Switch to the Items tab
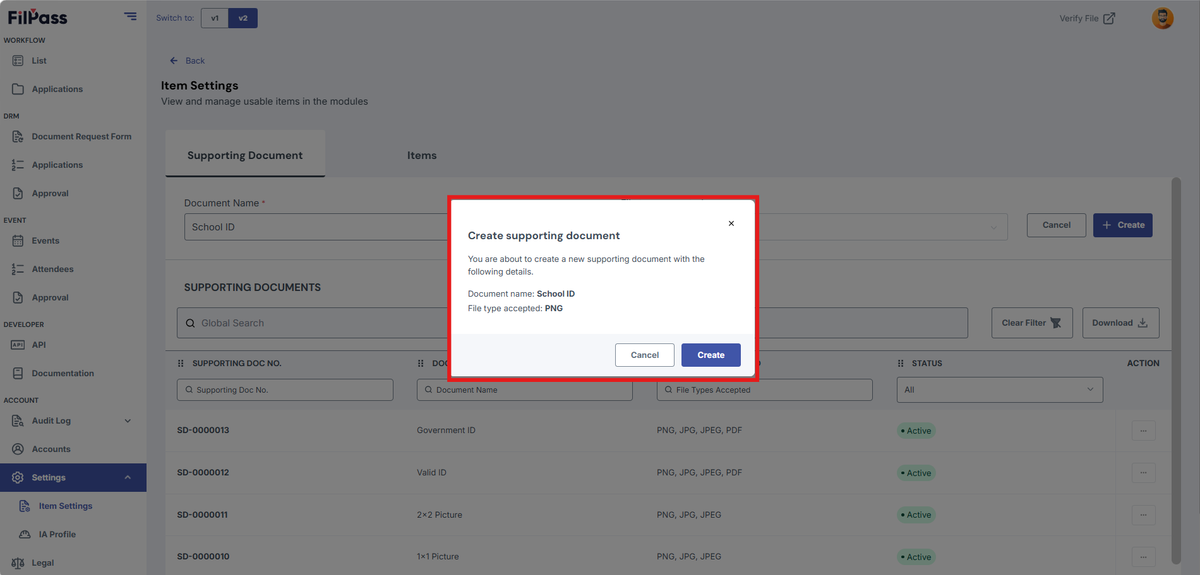The width and height of the screenshot is (1200, 575). click(422, 155)
